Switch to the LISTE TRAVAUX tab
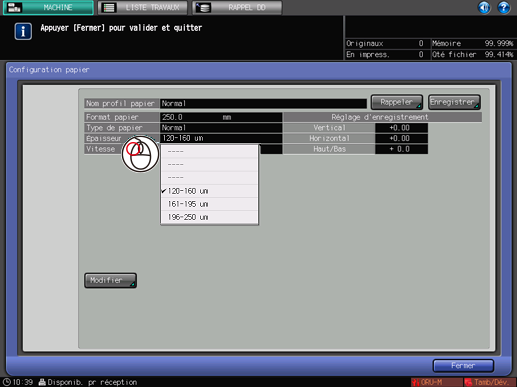This screenshot has height=387, width=517. 143,7
